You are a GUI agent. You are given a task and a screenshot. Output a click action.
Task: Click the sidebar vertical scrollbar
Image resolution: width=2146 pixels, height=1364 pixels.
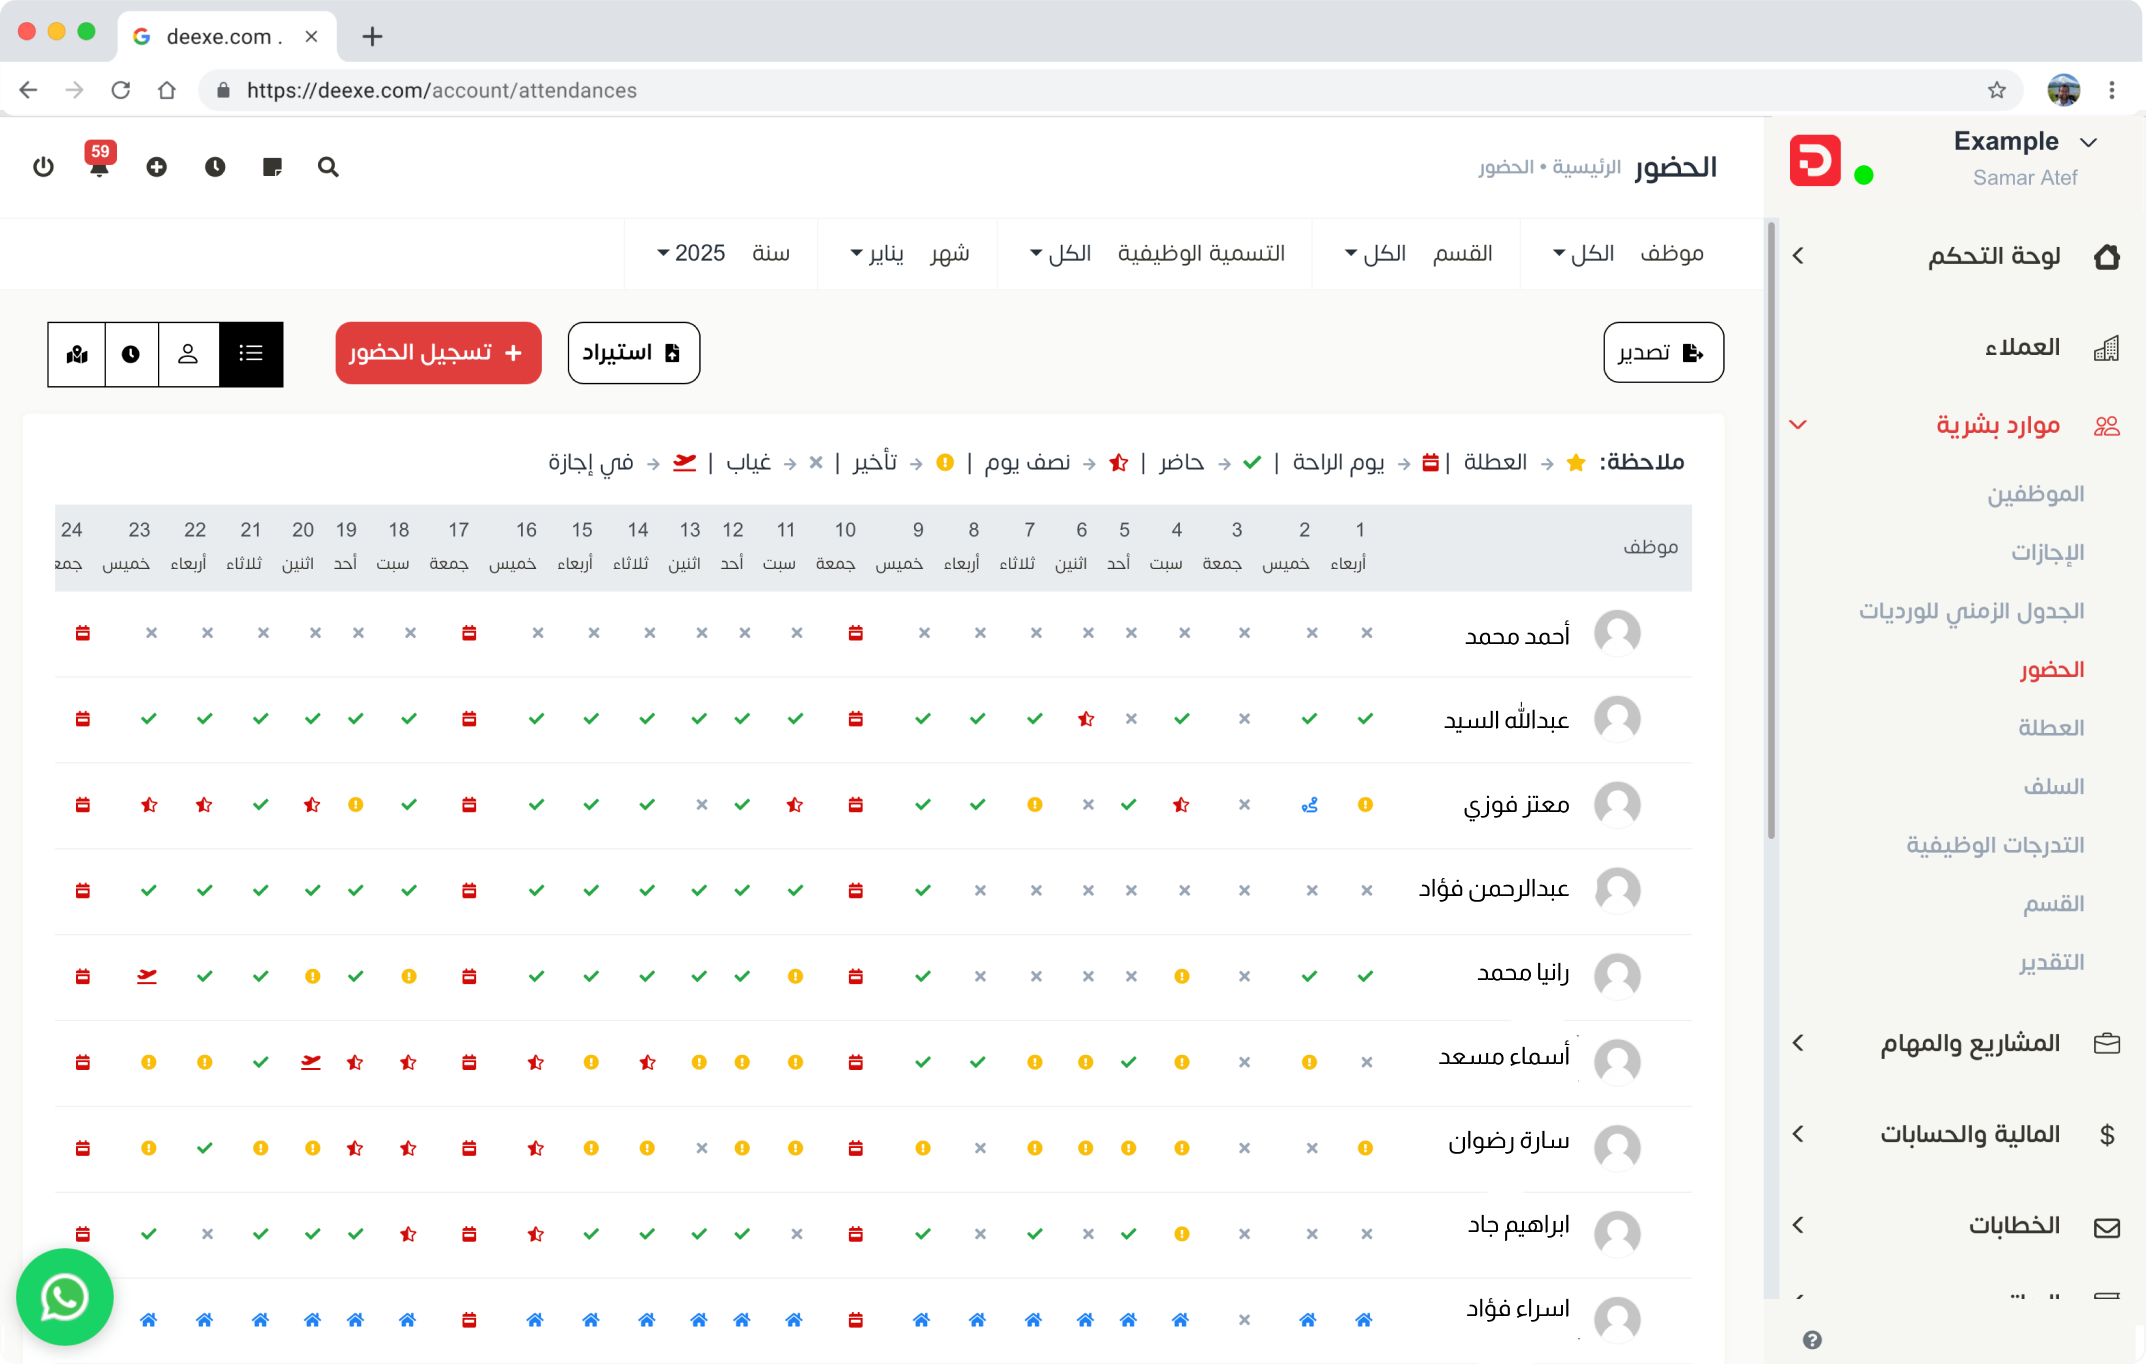point(1771,530)
